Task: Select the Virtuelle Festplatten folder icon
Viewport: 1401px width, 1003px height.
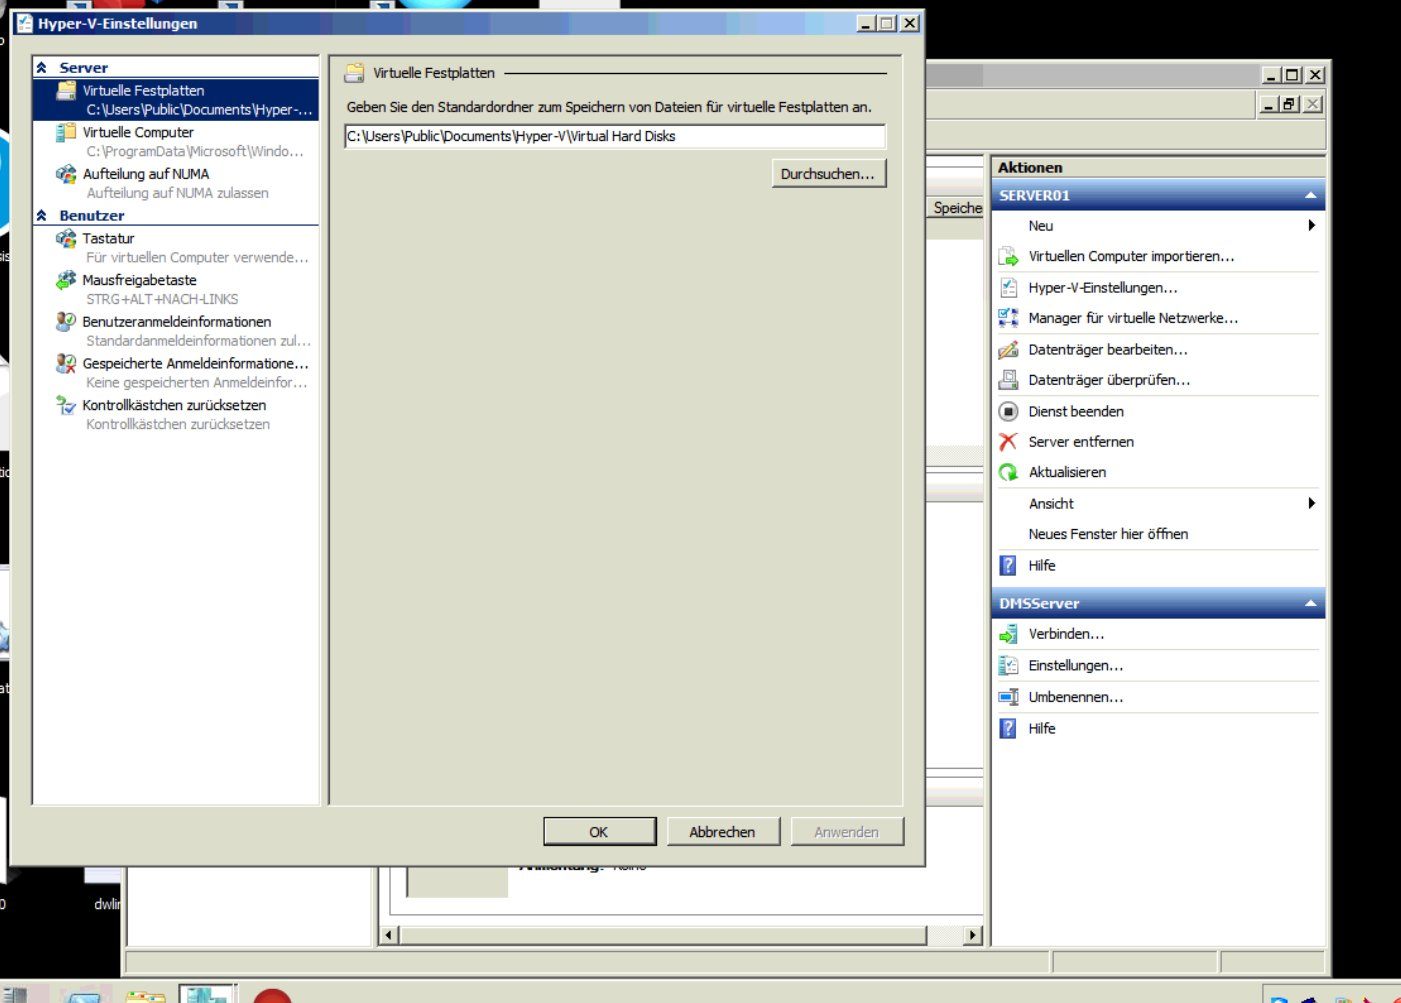Action: (66, 90)
